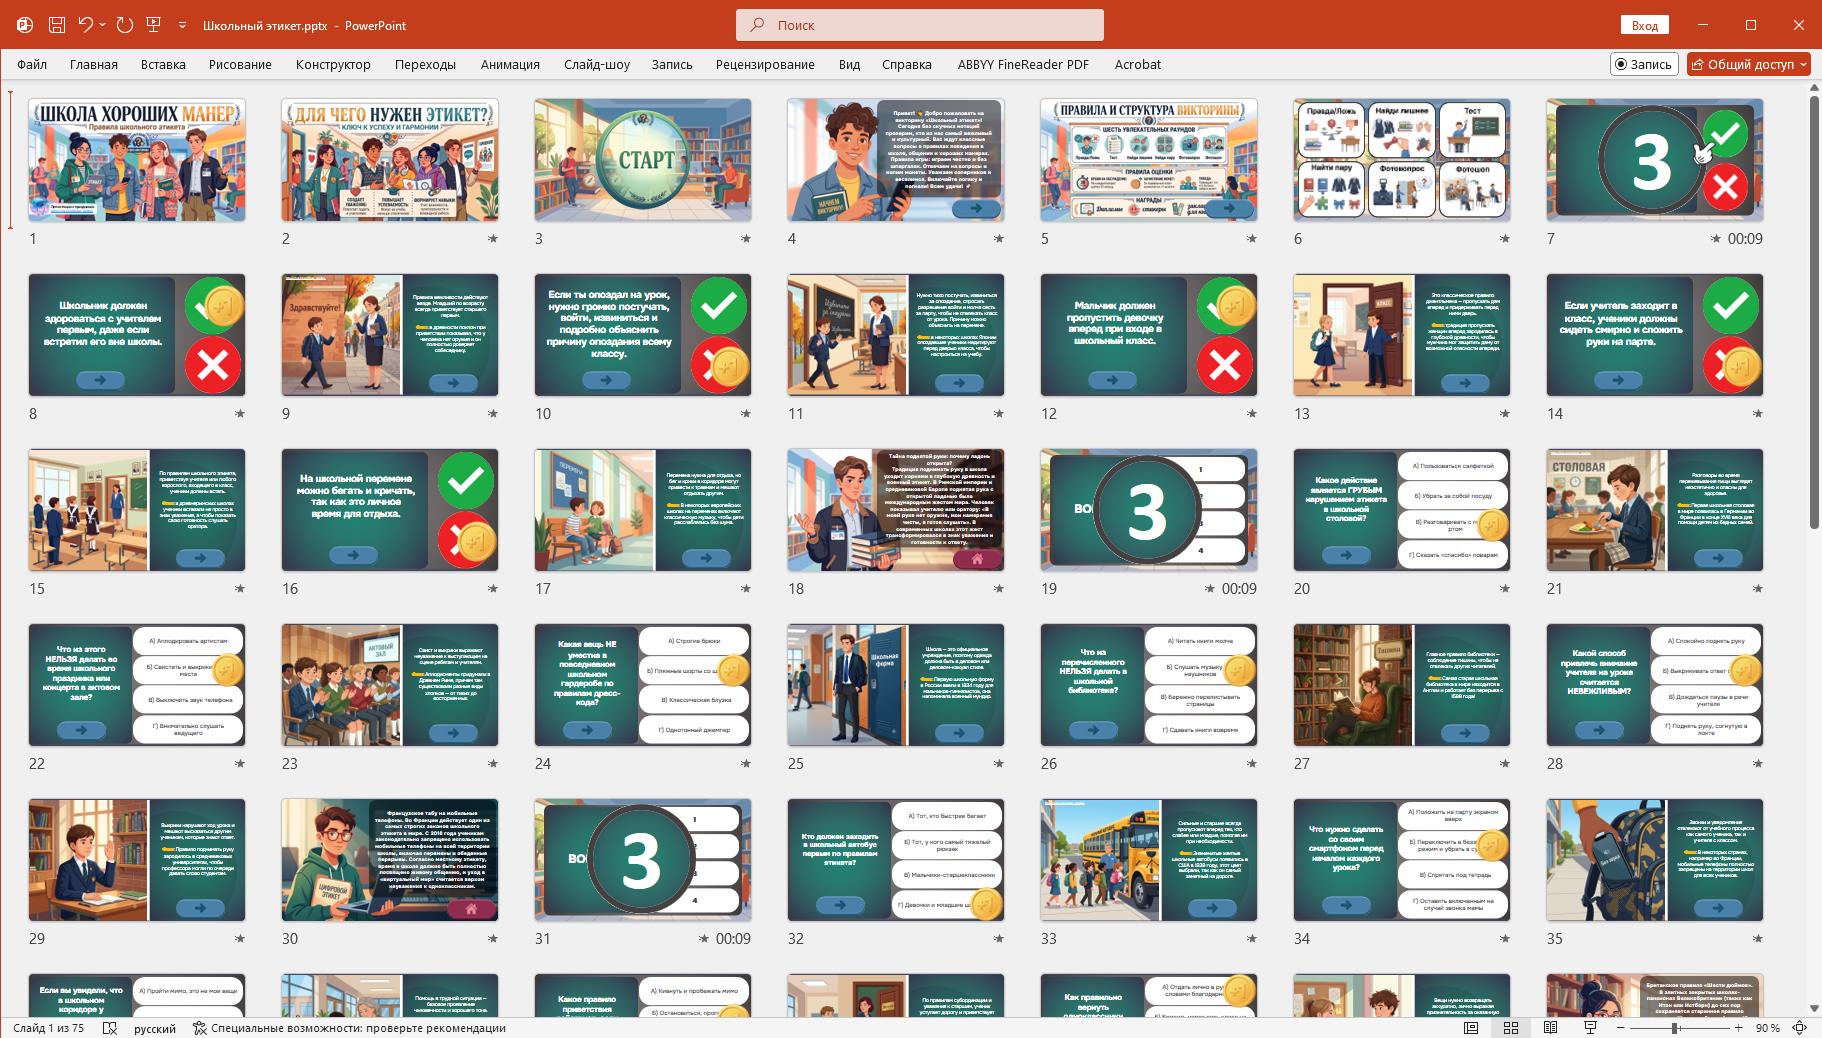Click the transition star under slide 15
1822x1038 pixels.
[x=239, y=589]
